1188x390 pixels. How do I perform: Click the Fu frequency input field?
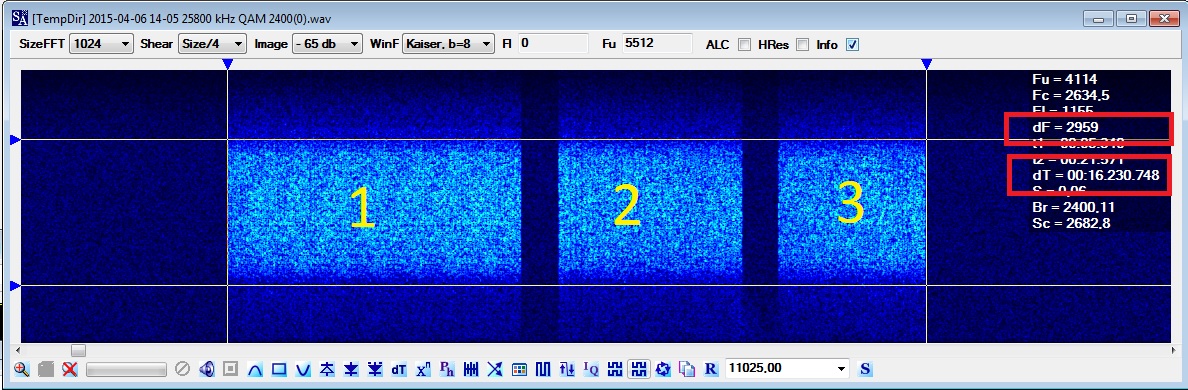[x=656, y=44]
